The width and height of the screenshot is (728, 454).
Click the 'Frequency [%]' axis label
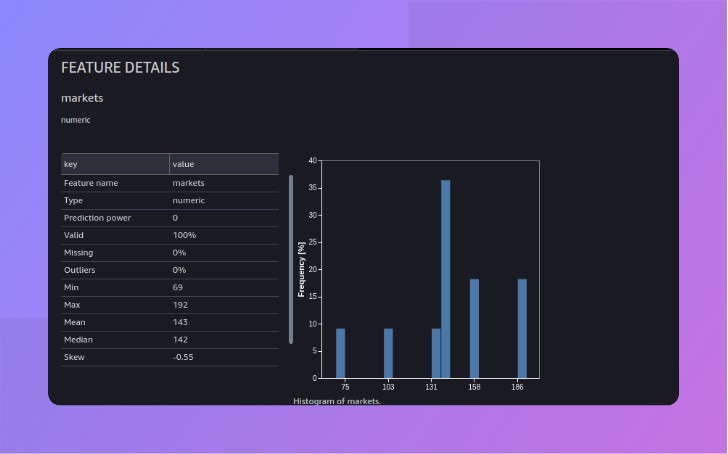pyautogui.click(x=301, y=269)
